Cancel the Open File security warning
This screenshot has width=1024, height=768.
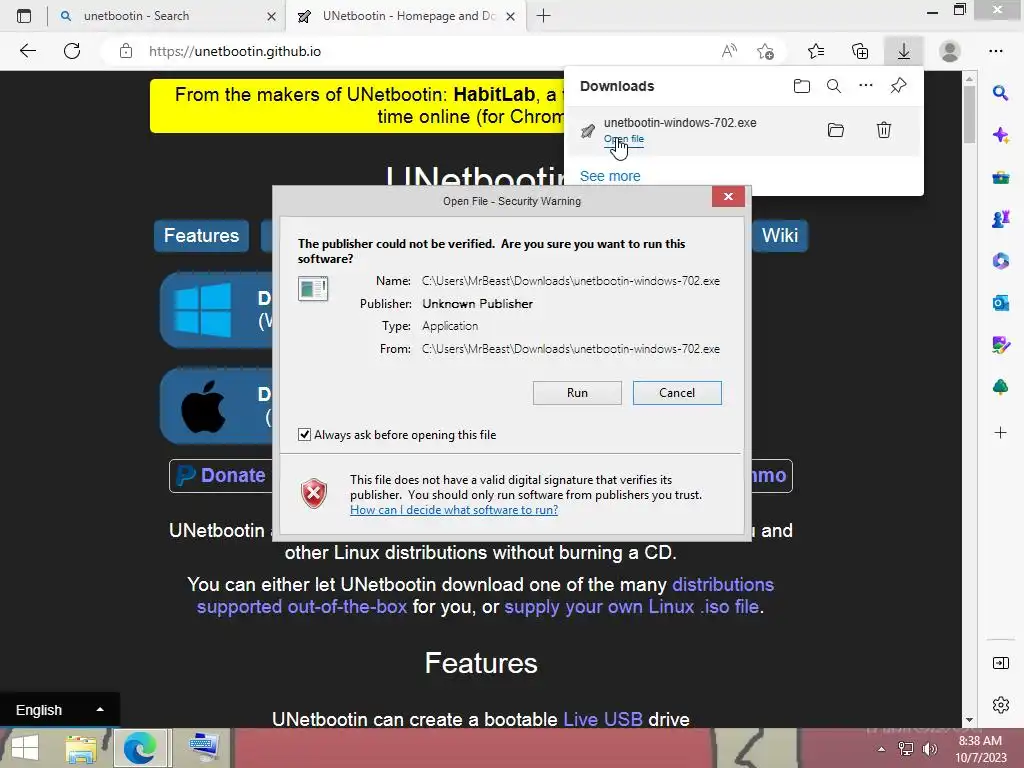(677, 392)
